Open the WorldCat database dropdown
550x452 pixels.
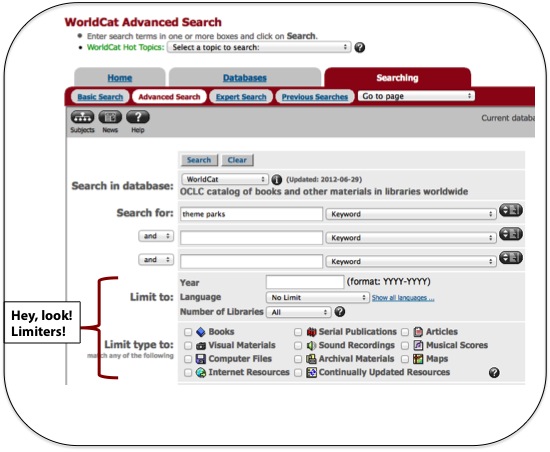click(x=225, y=180)
